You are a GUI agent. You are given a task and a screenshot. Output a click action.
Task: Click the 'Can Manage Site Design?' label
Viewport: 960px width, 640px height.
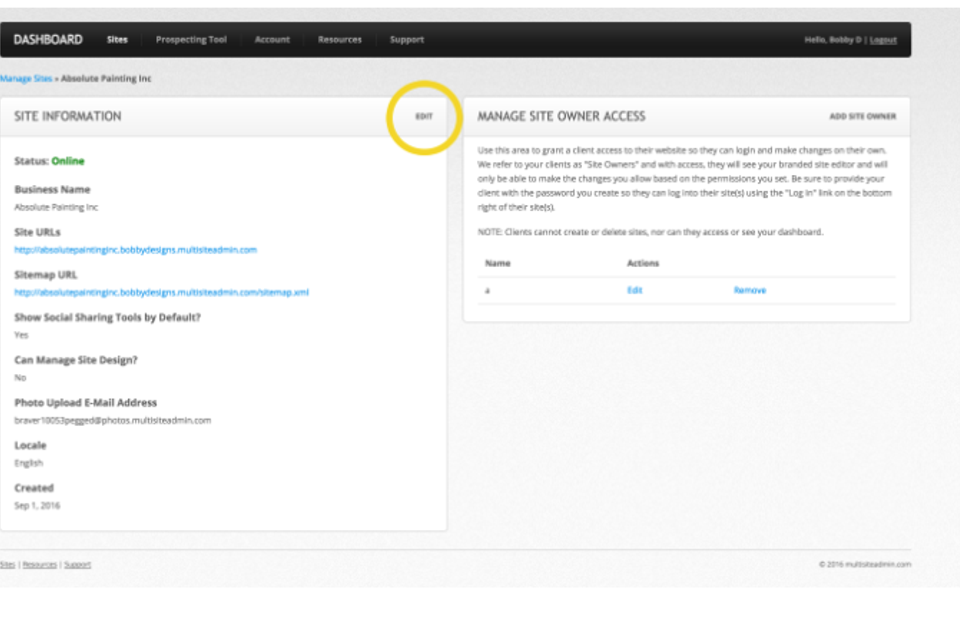tap(76, 360)
